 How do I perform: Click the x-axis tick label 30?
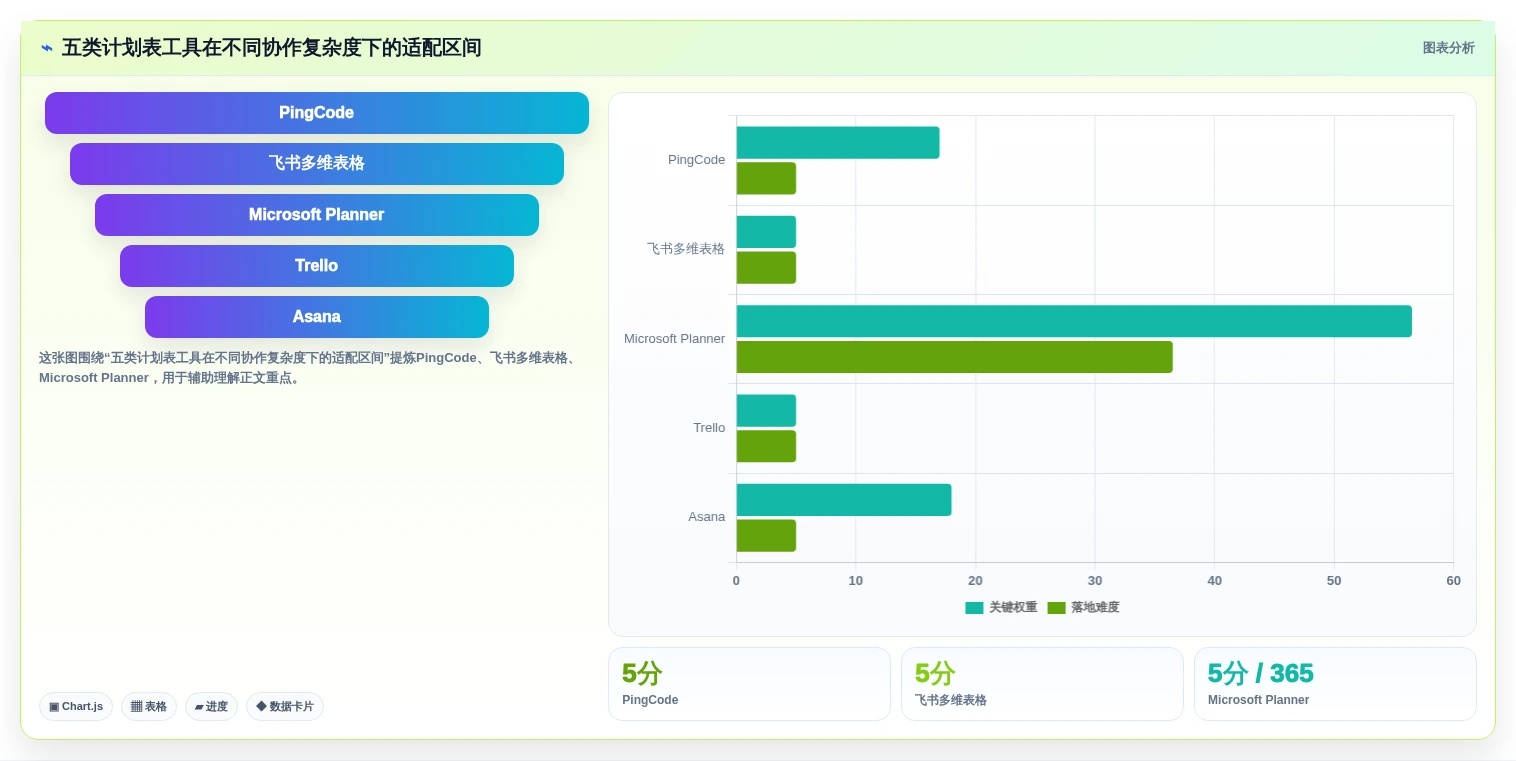tap(1095, 581)
